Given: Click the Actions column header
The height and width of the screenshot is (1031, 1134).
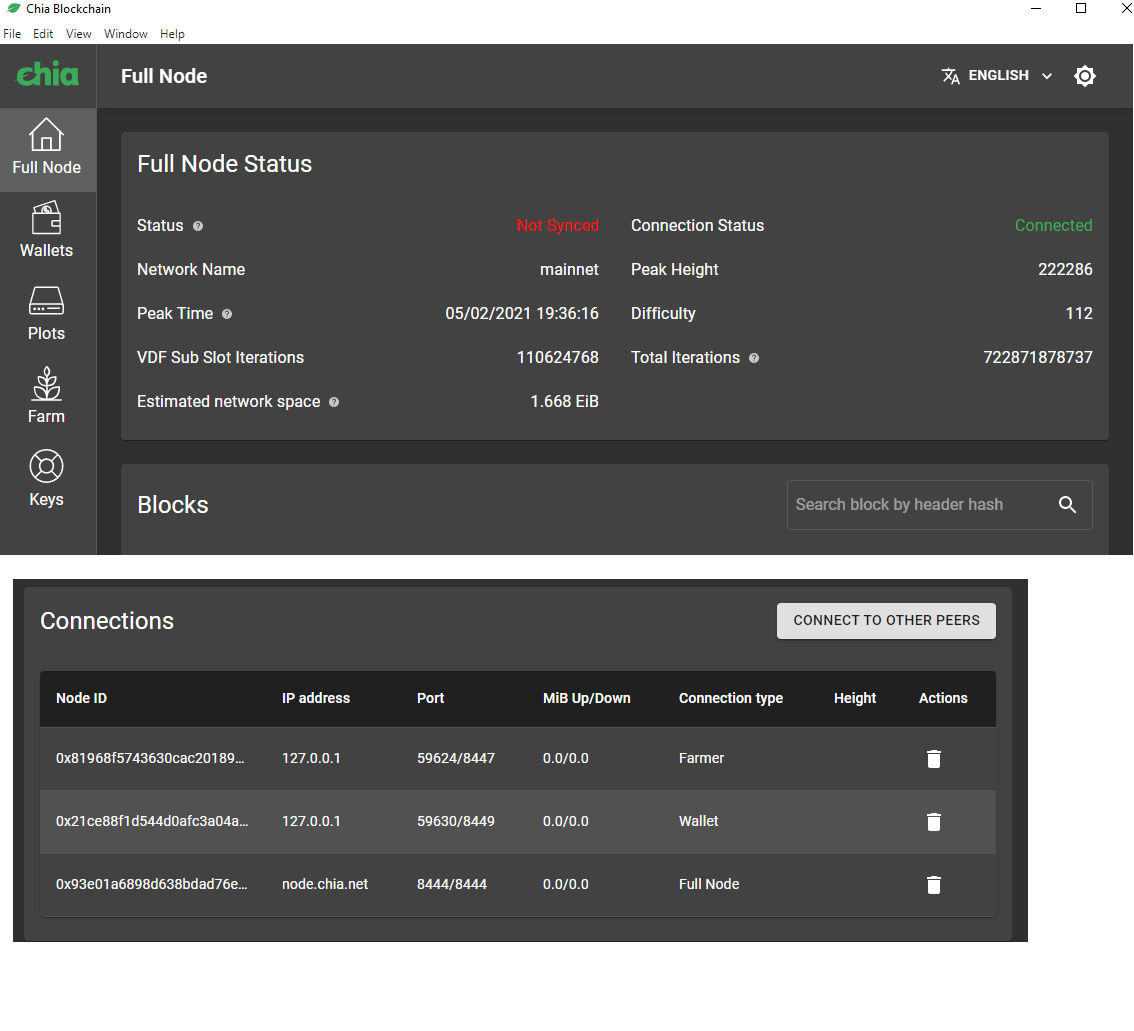Looking at the screenshot, I should click(942, 698).
